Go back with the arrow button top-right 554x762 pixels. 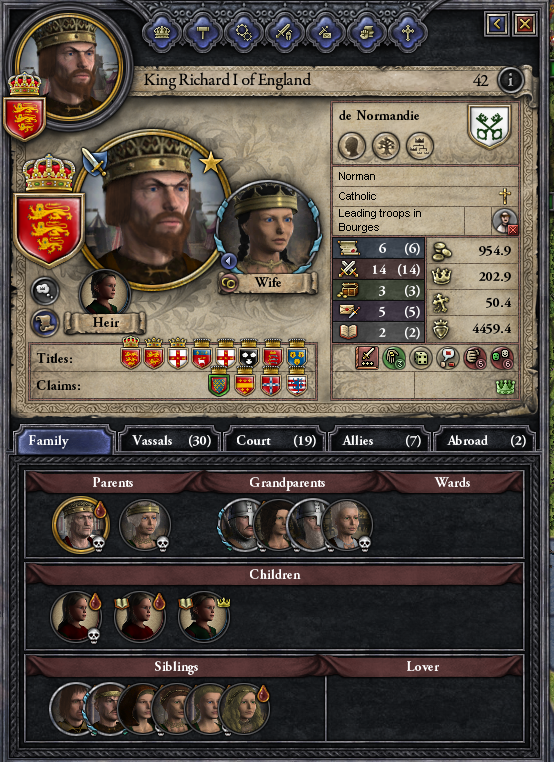(497, 23)
